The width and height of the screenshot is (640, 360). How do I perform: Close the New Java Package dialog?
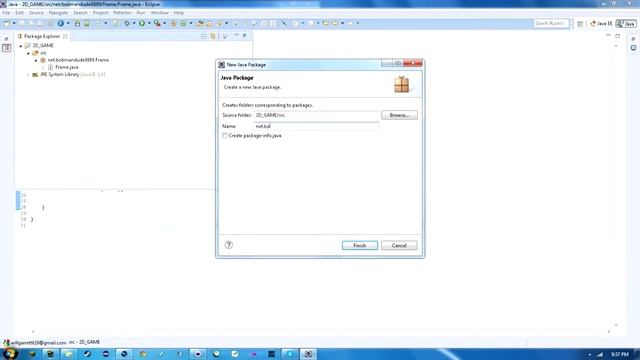[413, 63]
